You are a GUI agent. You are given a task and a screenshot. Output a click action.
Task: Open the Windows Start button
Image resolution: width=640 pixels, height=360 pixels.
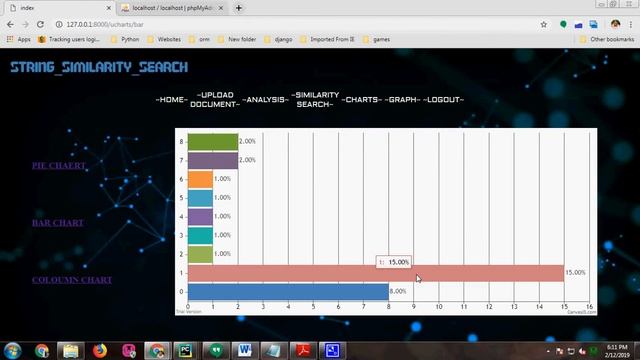tap(12, 351)
